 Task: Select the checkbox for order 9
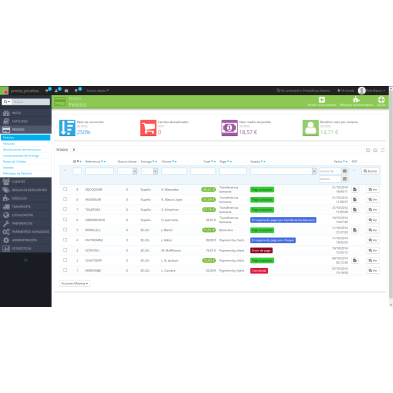[x=65, y=189]
